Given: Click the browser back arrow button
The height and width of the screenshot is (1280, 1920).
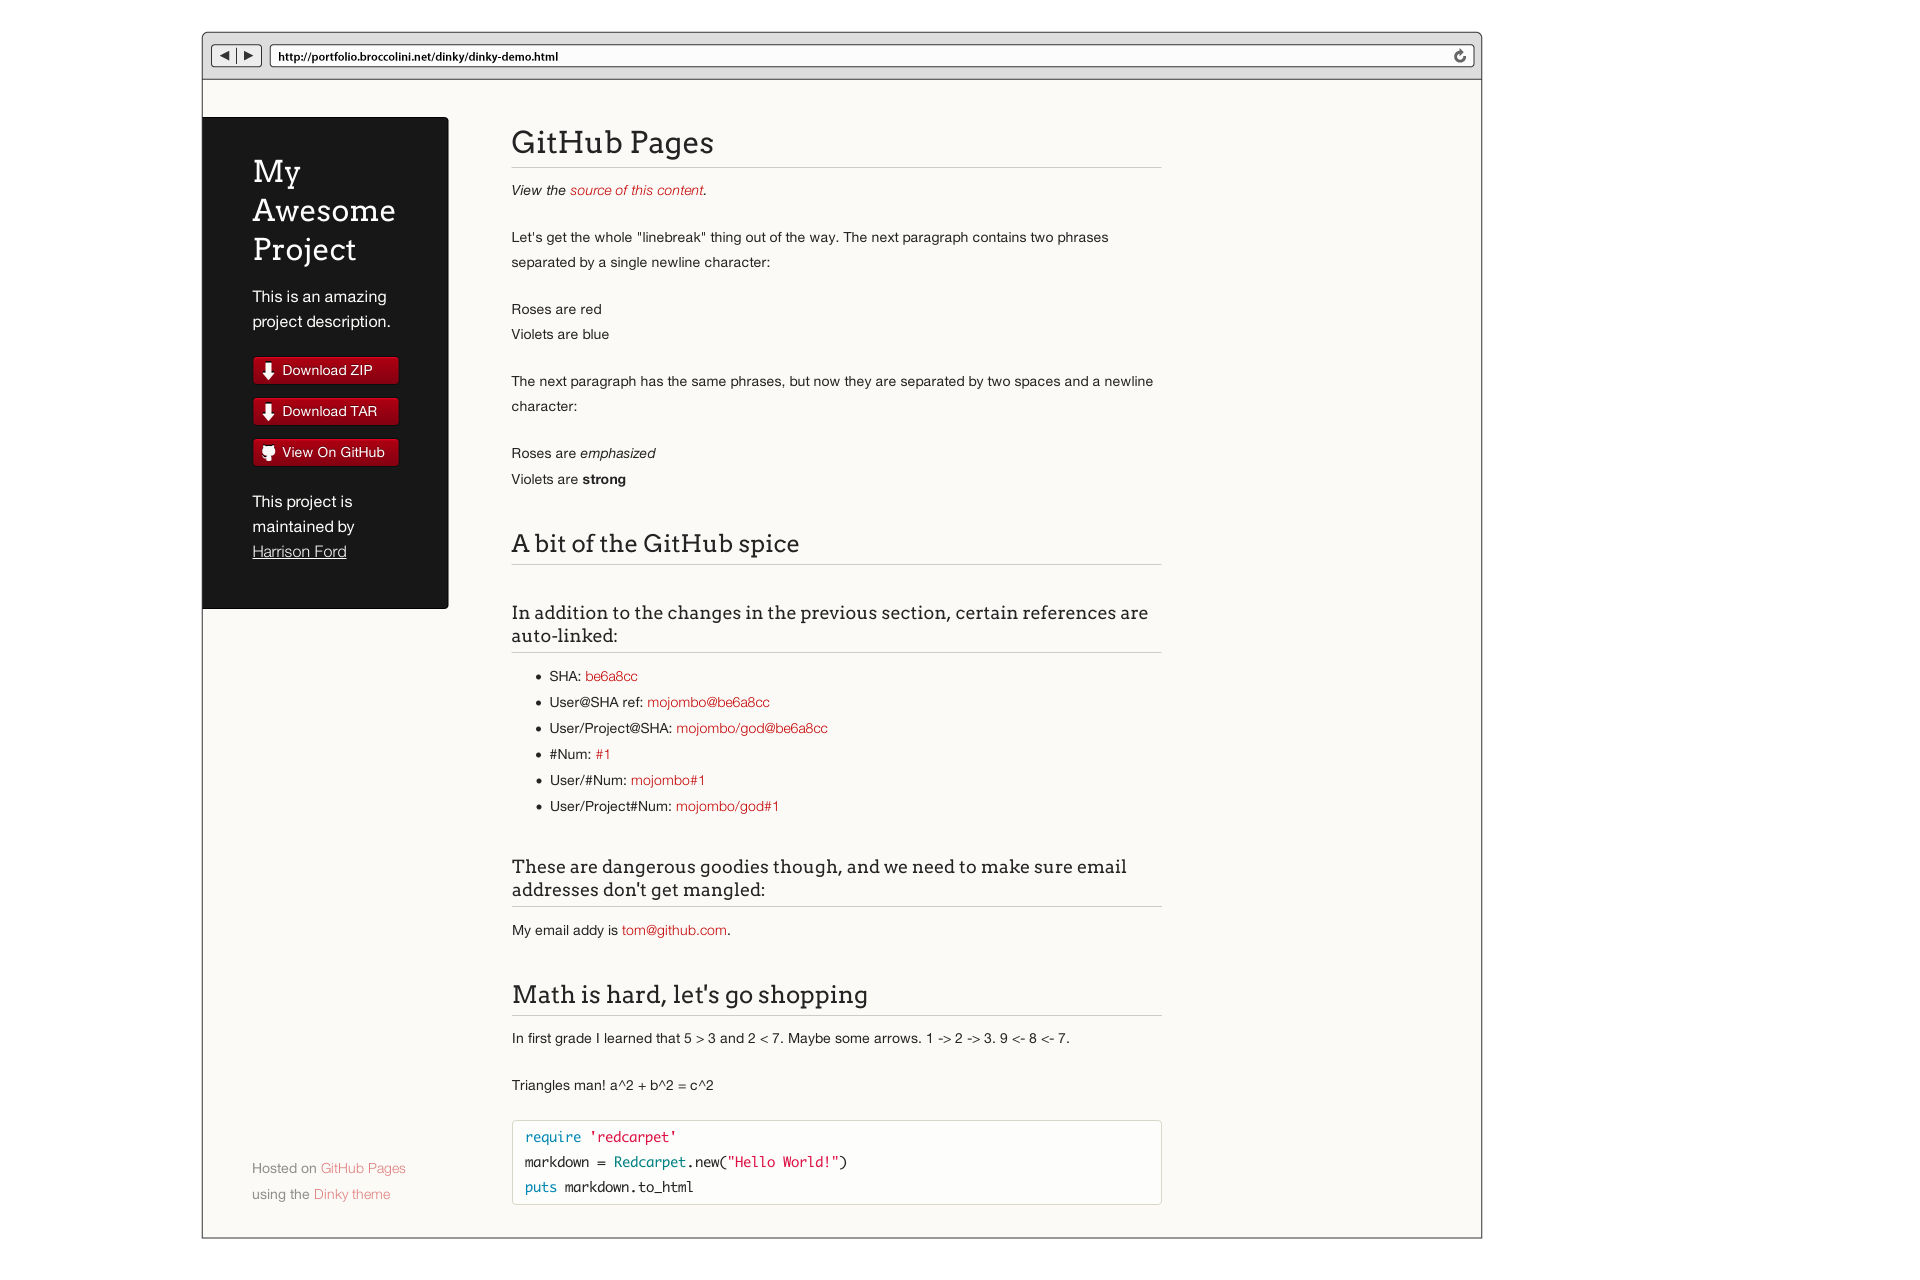Looking at the screenshot, I should click(225, 56).
